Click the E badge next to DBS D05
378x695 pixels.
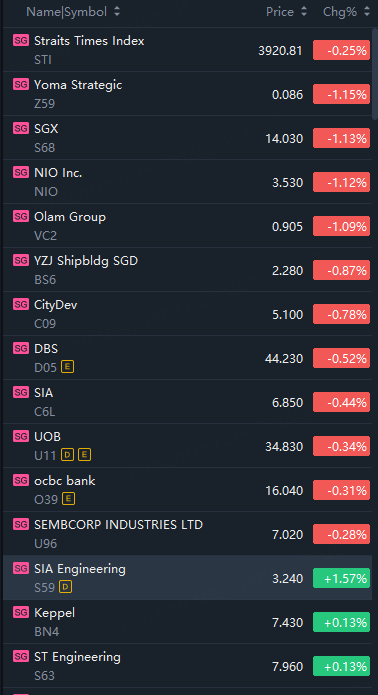pyautogui.click(x=68, y=367)
